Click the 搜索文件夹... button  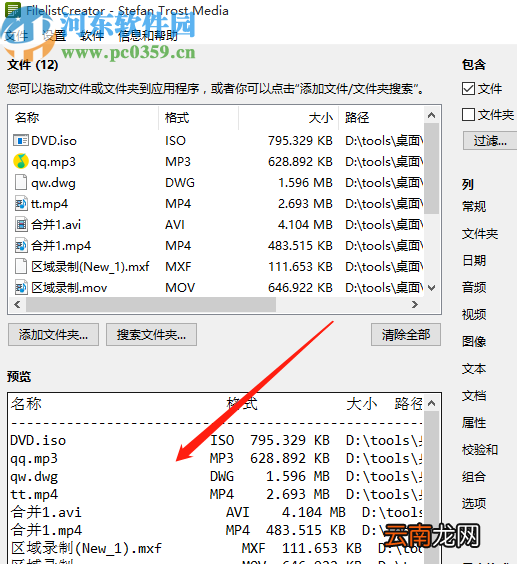point(151,335)
